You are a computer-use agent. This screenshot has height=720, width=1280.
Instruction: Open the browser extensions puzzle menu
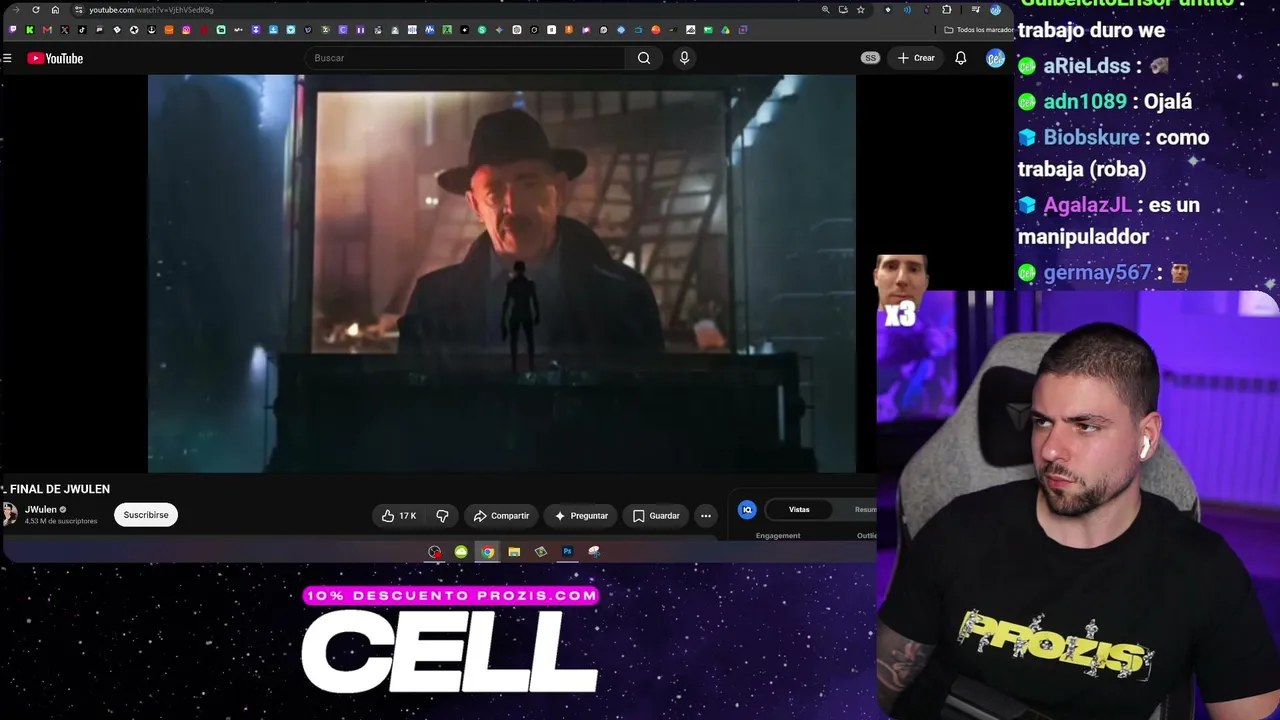946,10
